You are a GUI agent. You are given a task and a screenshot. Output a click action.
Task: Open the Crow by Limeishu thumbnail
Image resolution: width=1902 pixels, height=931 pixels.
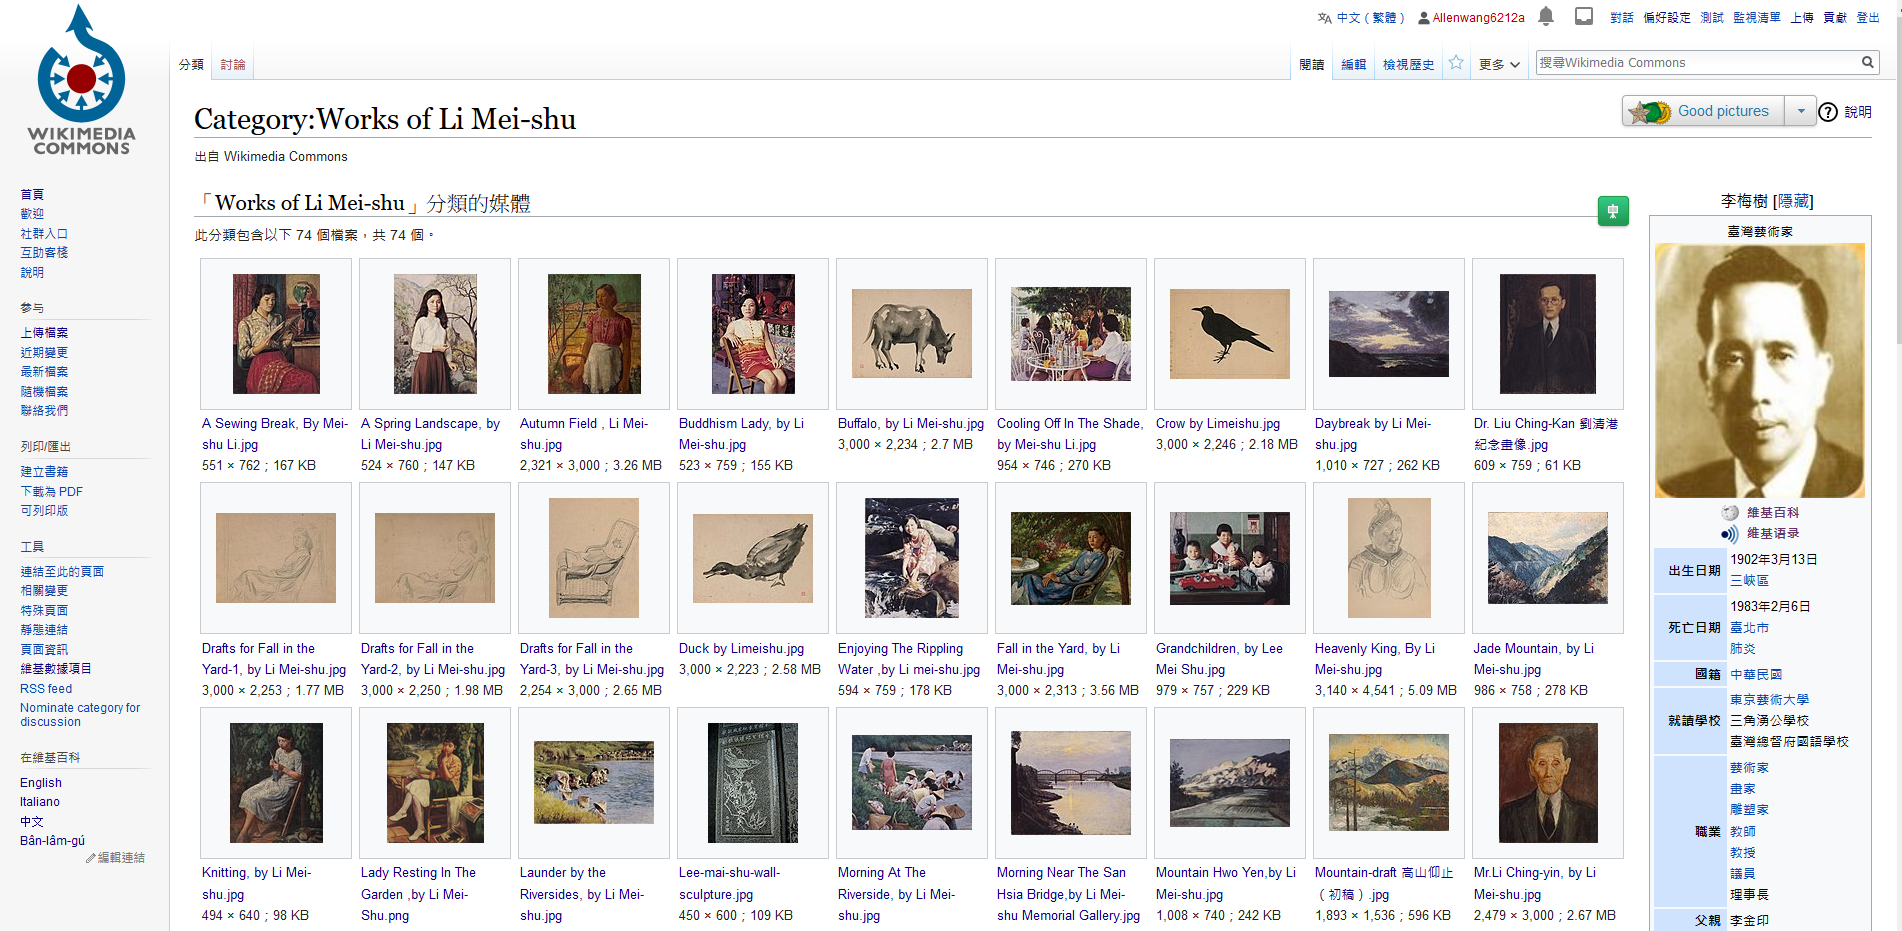pyautogui.click(x=1230, y=334)
